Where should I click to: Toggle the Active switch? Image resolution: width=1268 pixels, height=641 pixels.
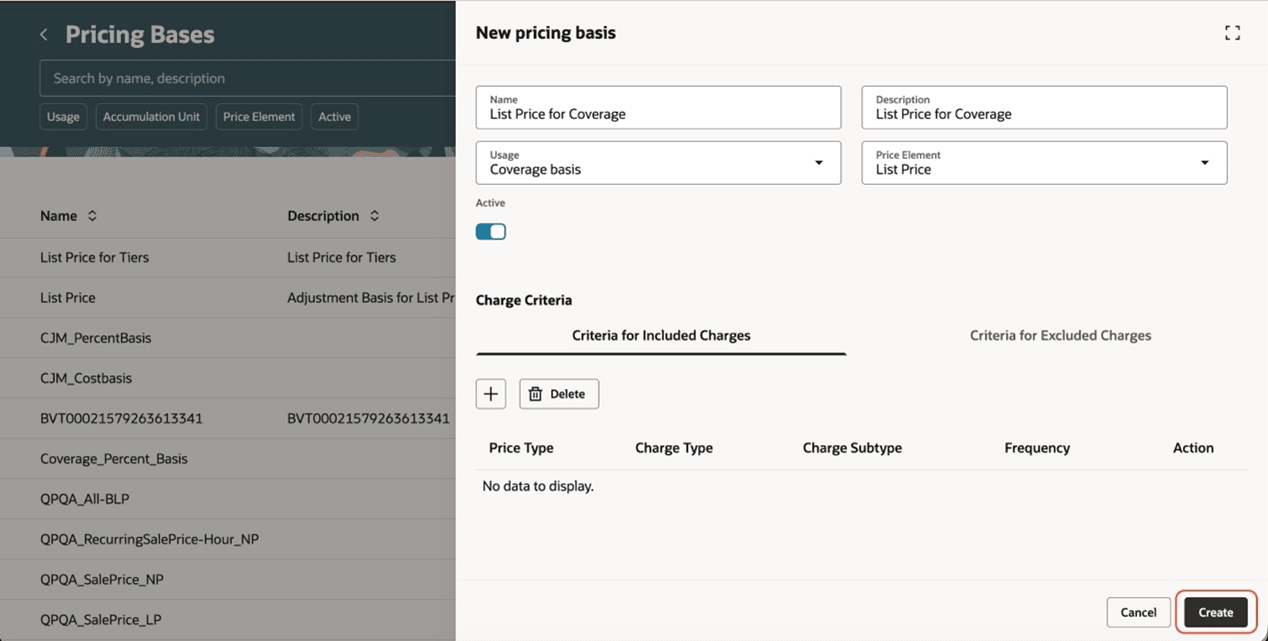(x=491, y=232)
